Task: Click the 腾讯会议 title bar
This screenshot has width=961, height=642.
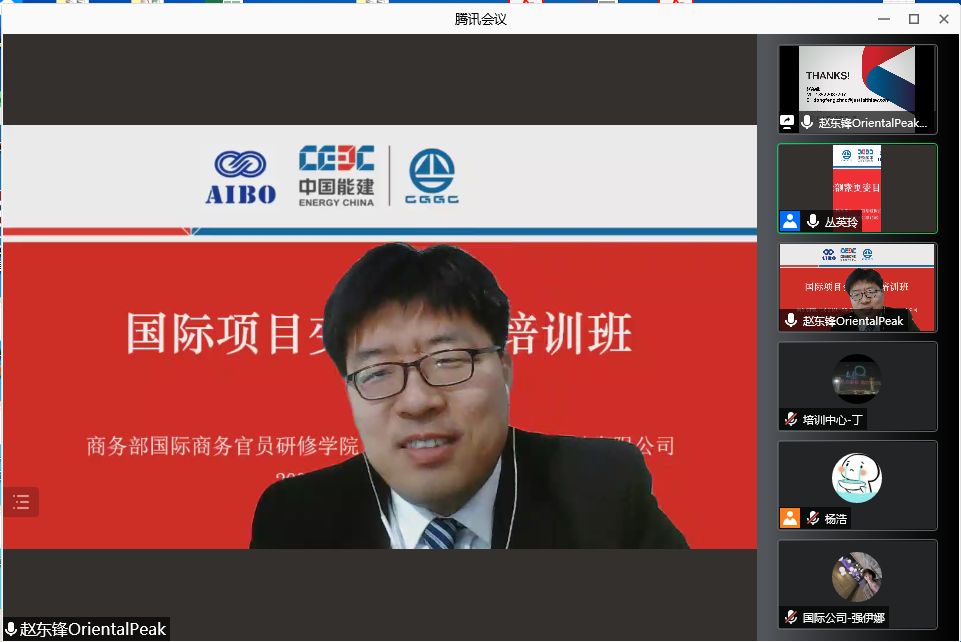Action: point(480,19)
